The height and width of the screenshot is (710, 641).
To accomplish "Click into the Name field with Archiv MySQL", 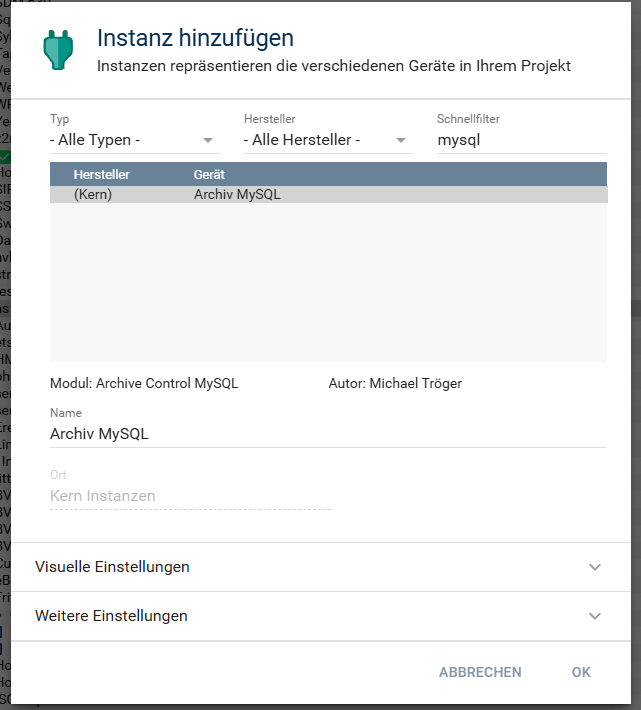I will click(328, 433).
